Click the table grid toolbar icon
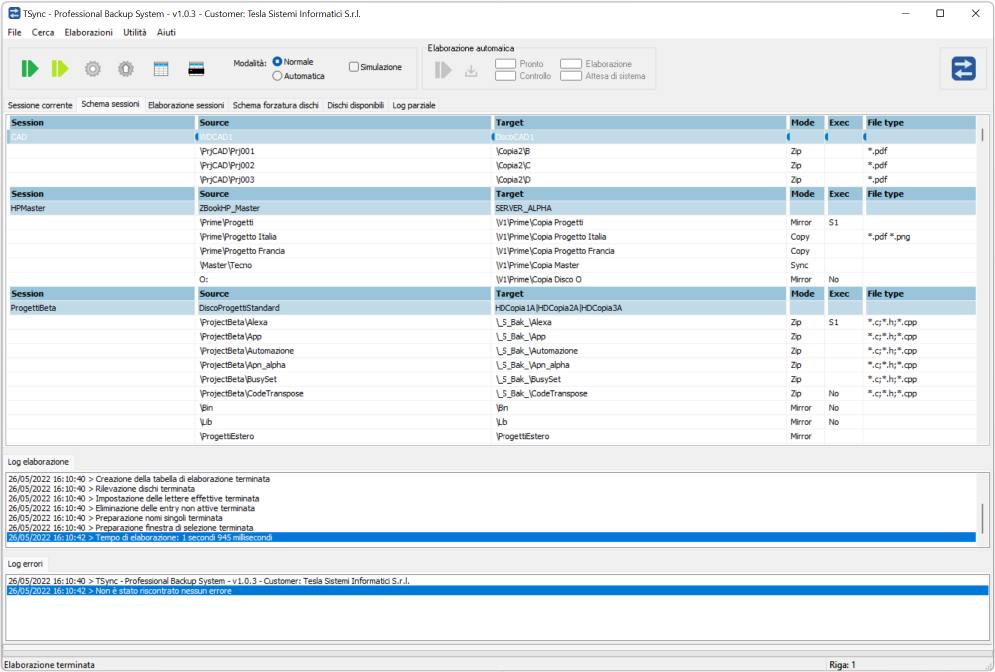 coord(161,69)
